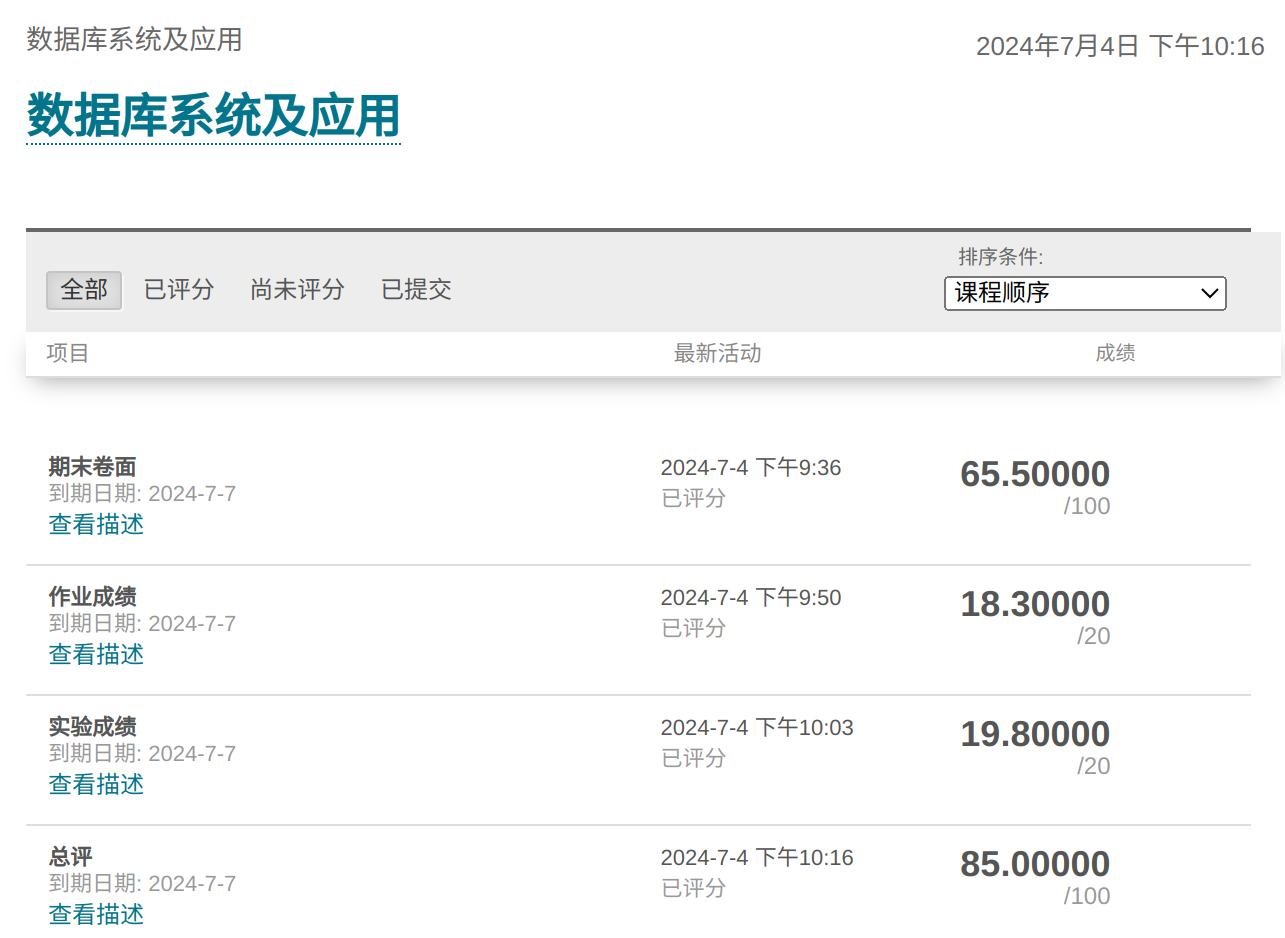1285x938 pixels.
Task: Open the 实验成绩 grade item
Action: coord(92,727)
